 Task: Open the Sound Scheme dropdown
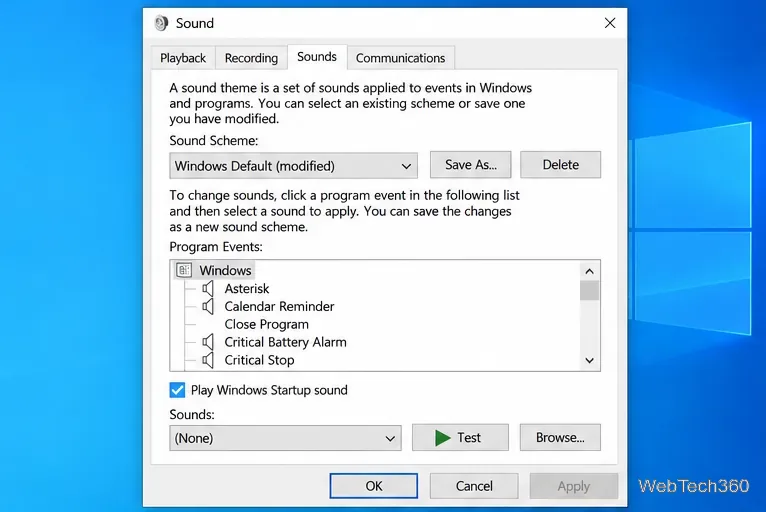(293, 166)
